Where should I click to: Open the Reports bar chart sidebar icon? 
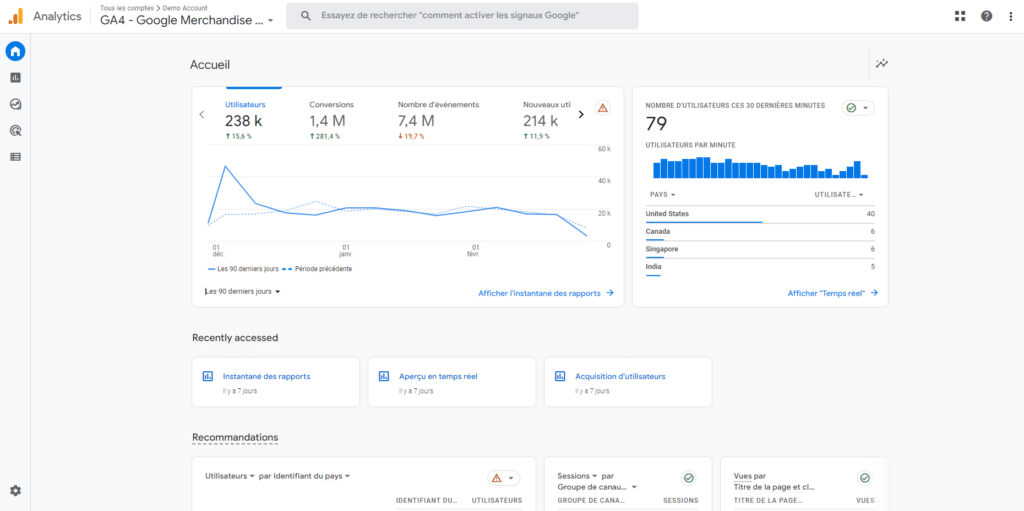point(15,78)
